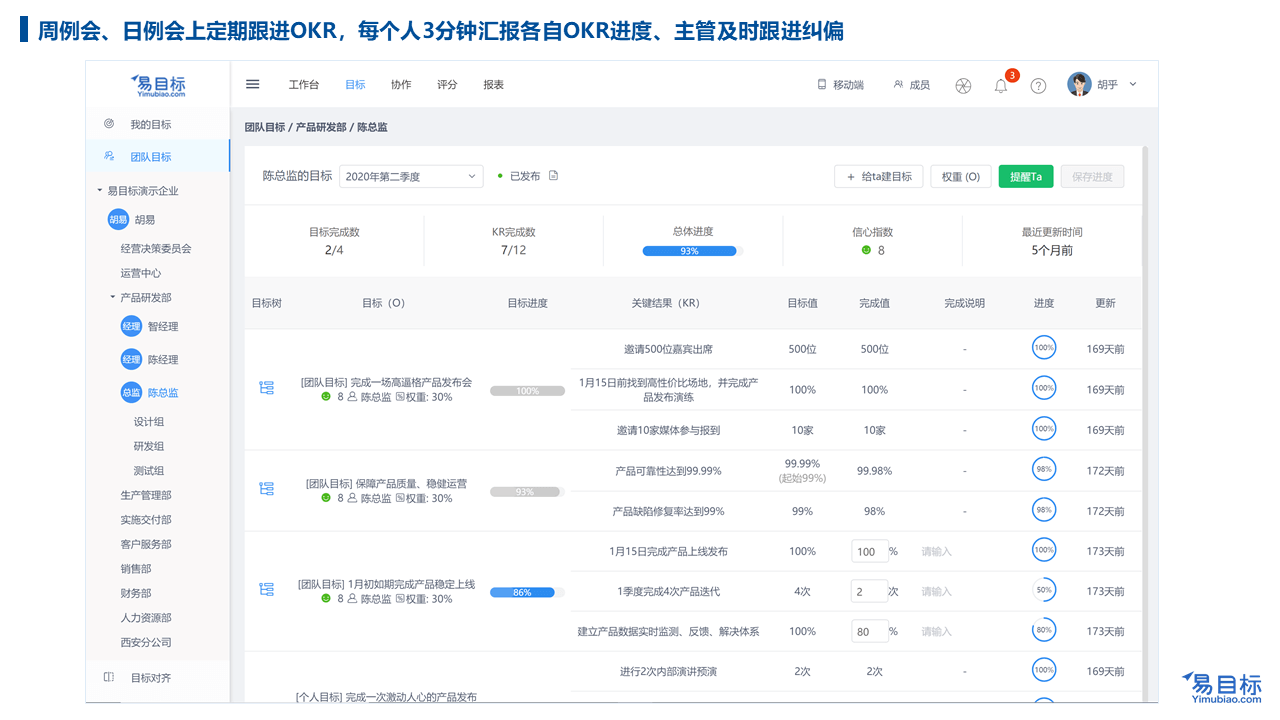Select 研发组 in tree
Screen dimensions: 1280x720
[149, 446]
